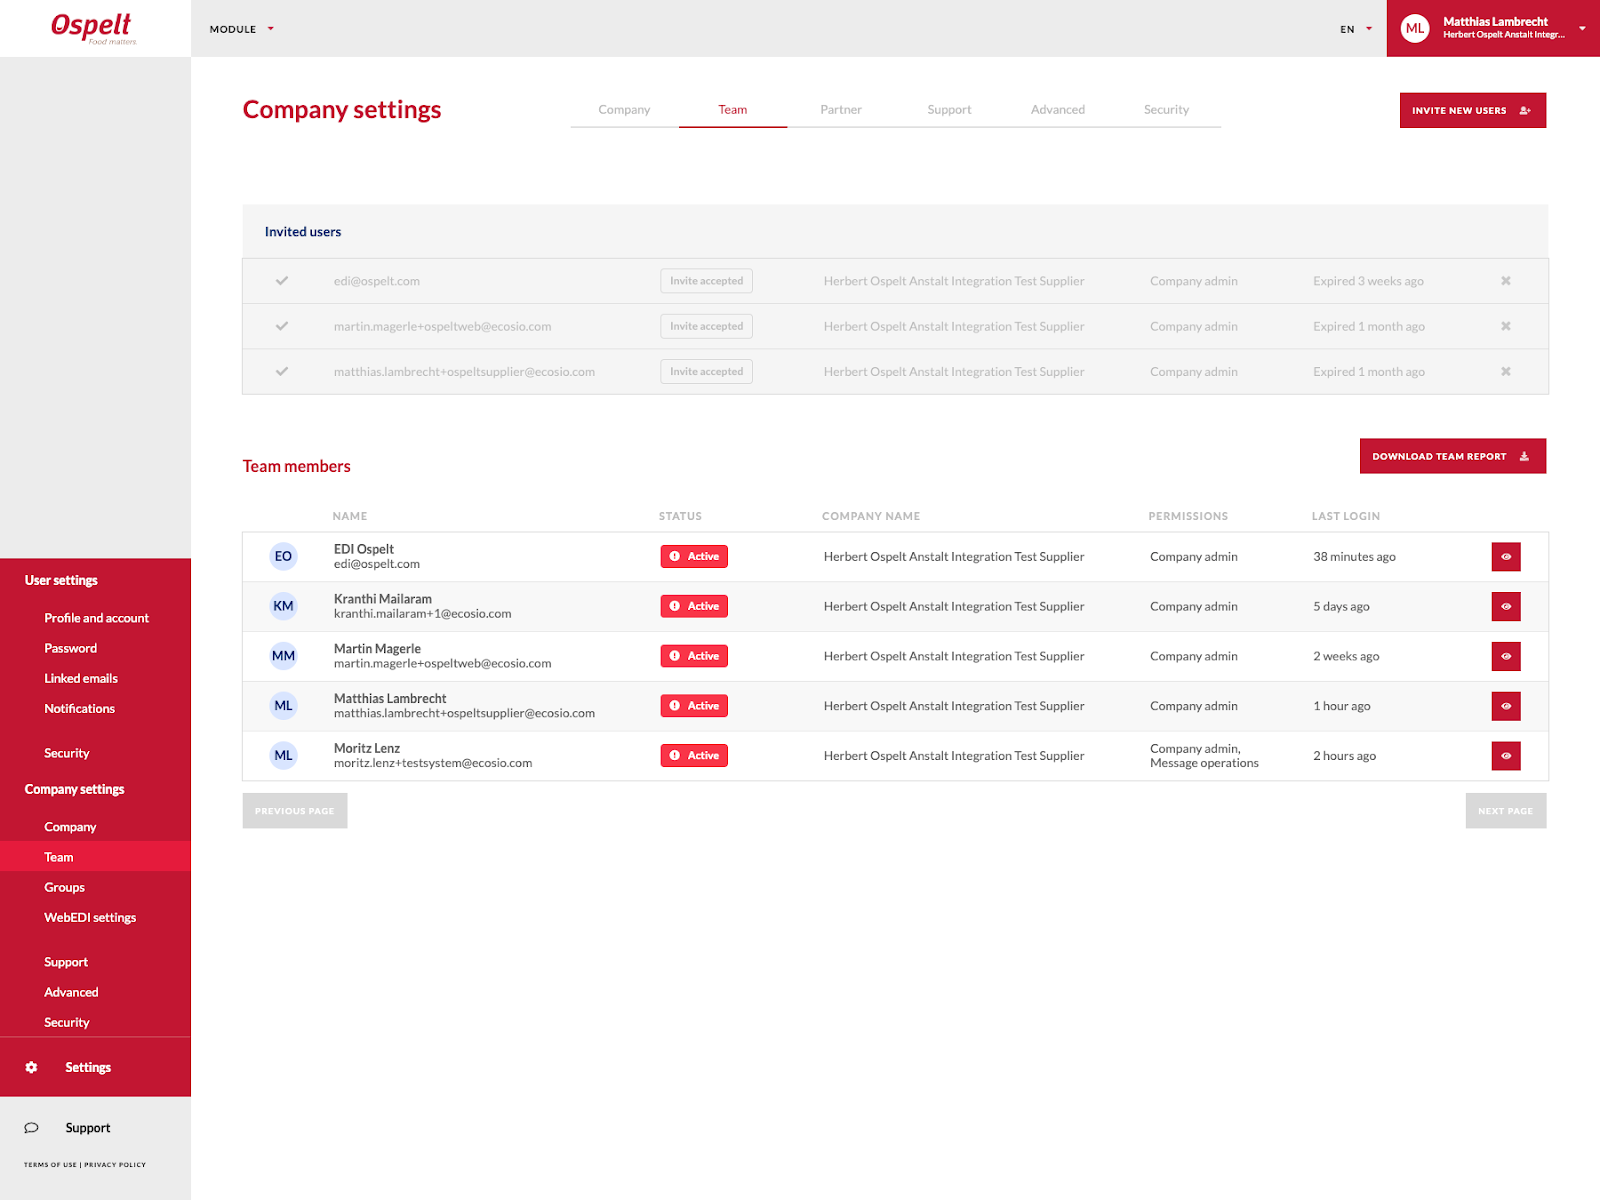View EDI Ospelt details with eye button
The height and width of the screenshot is (1200, 1600).
pos(1505,557)
